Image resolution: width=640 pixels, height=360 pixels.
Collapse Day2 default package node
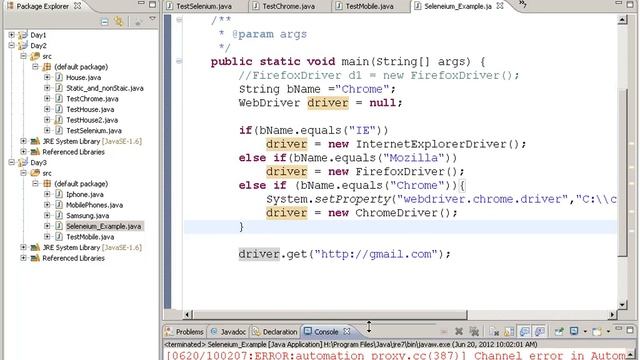[x=35, y=67]
